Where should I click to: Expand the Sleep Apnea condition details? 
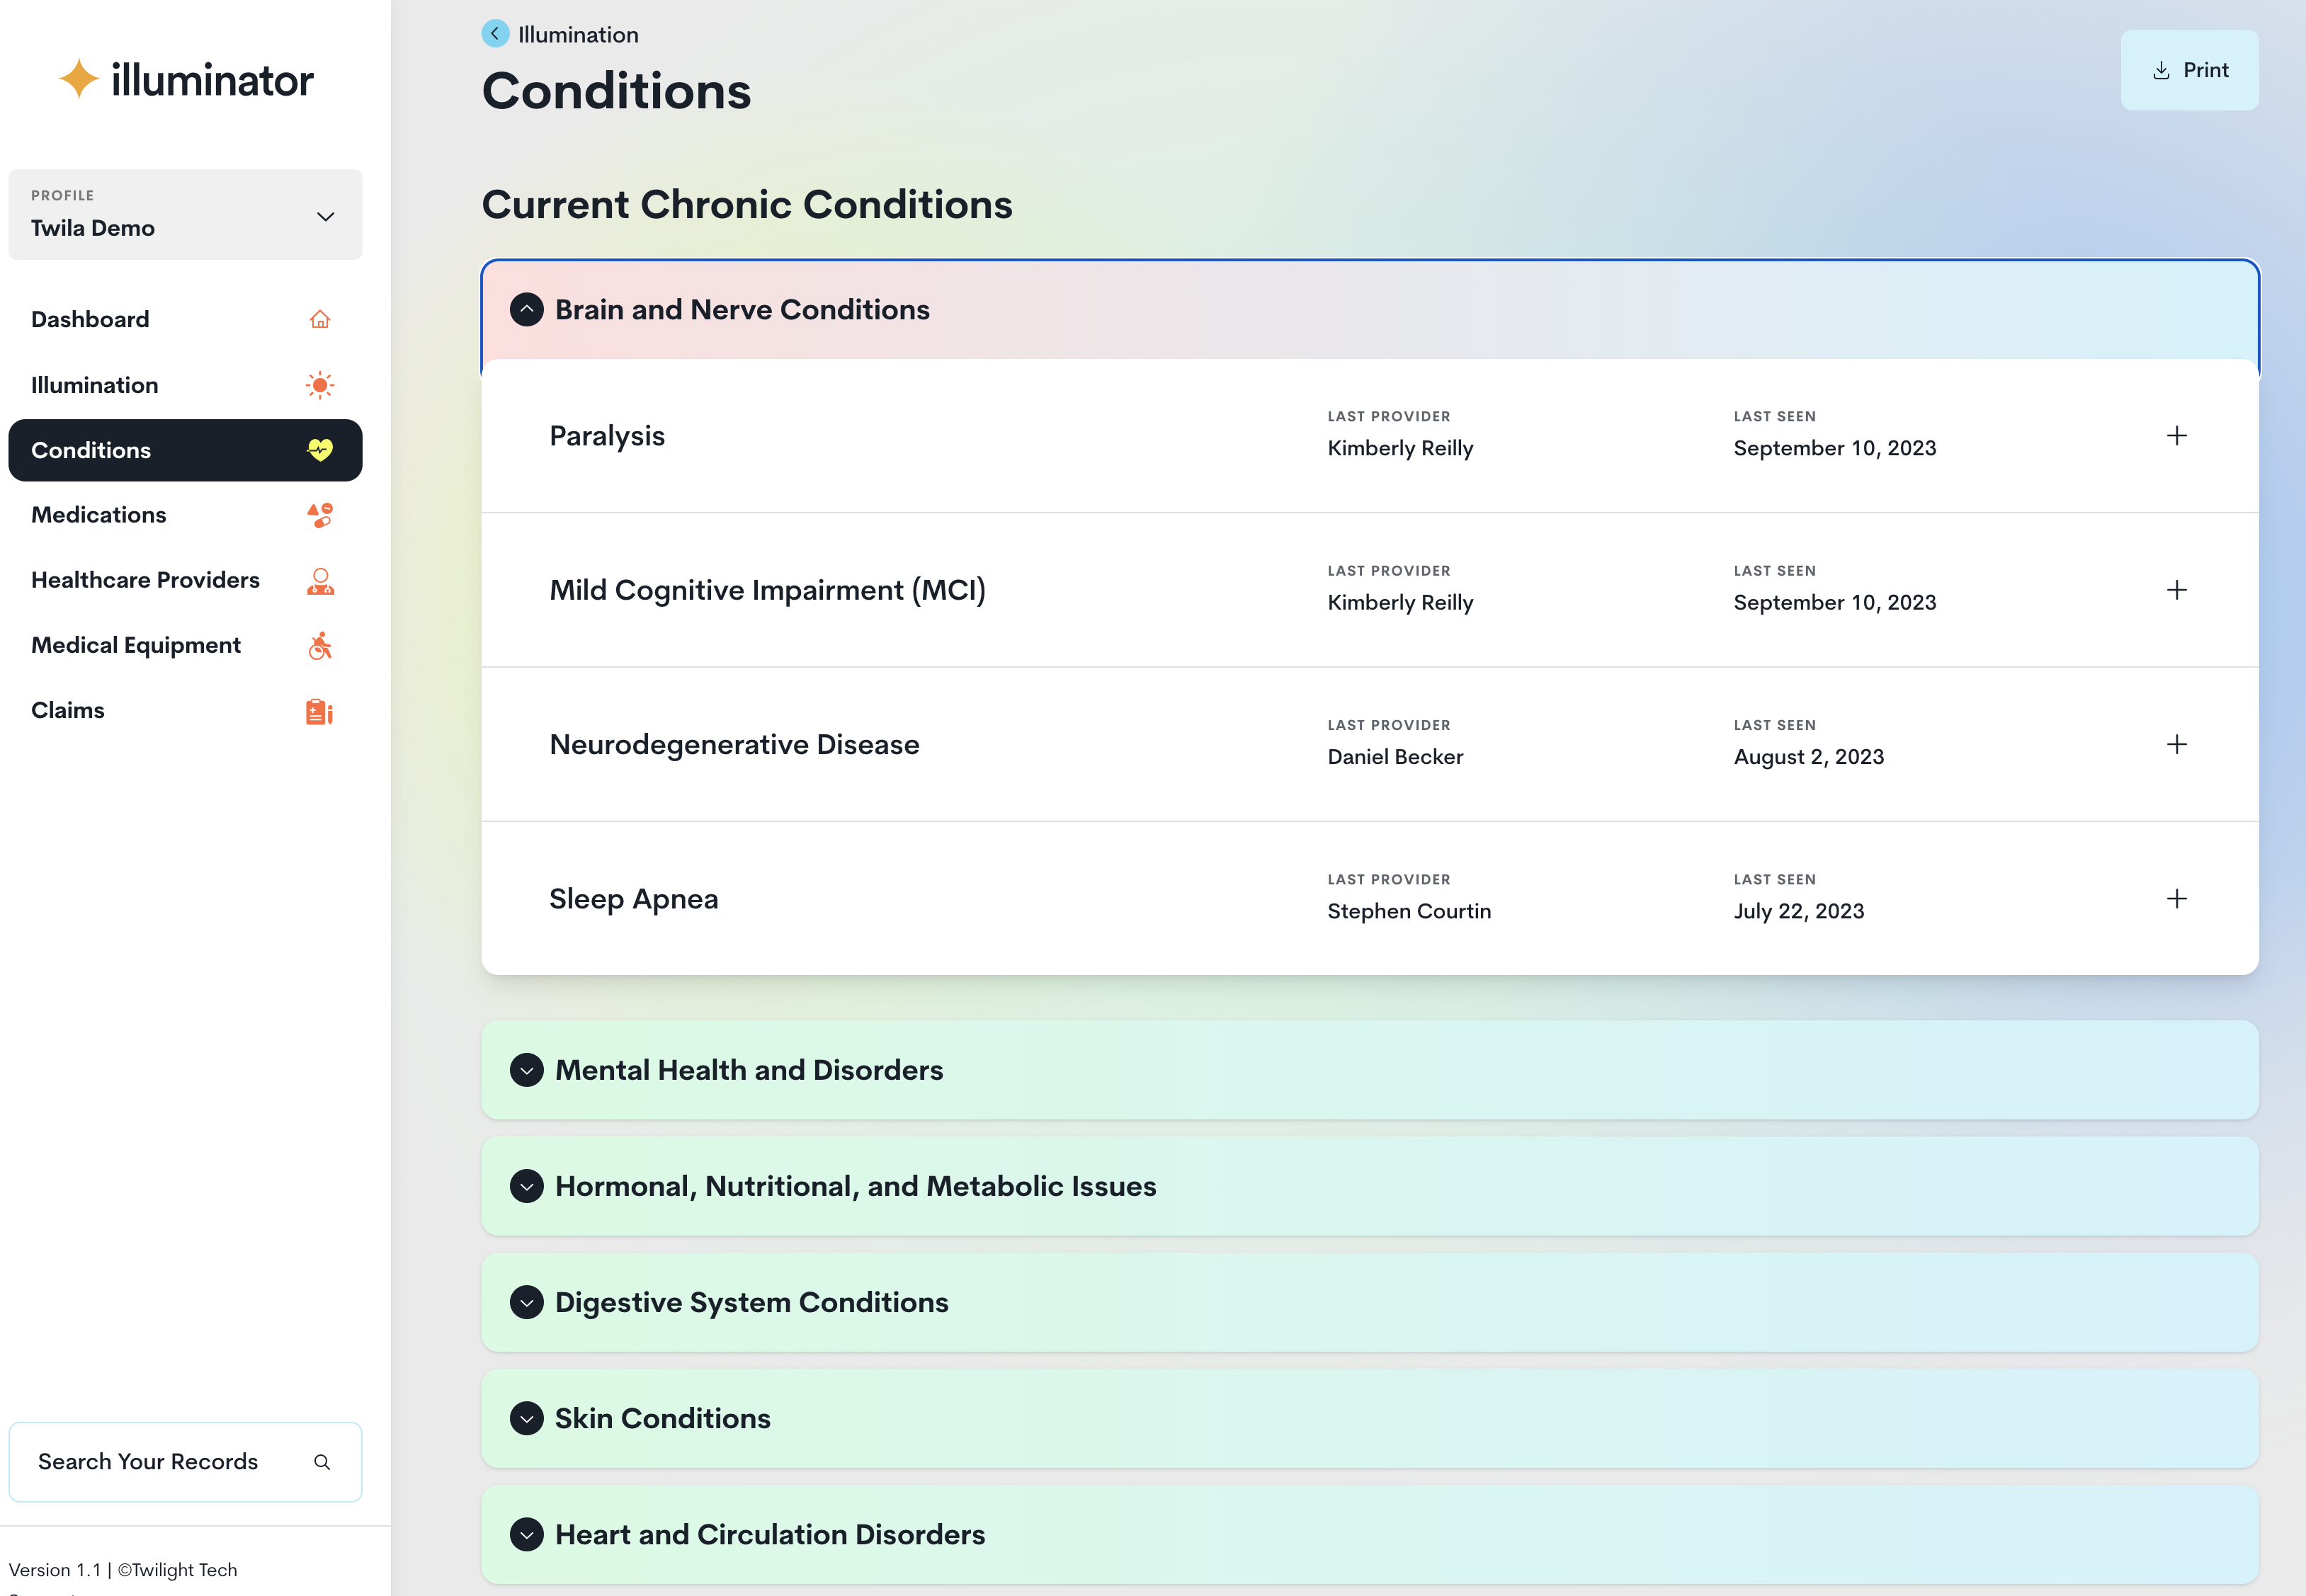[x=2177, y=898]
